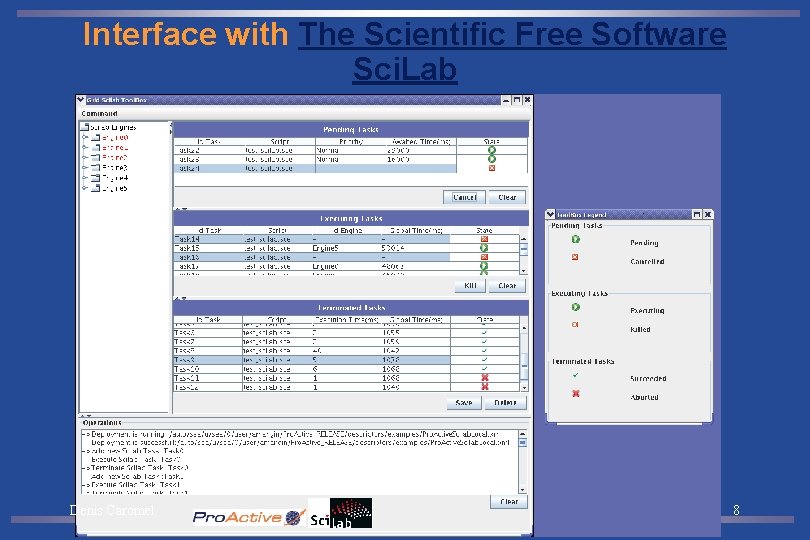Click Cancelled icon in ToolBox Legend window
This screenshot has width=810, height=540.
click(x=575, y=257)
